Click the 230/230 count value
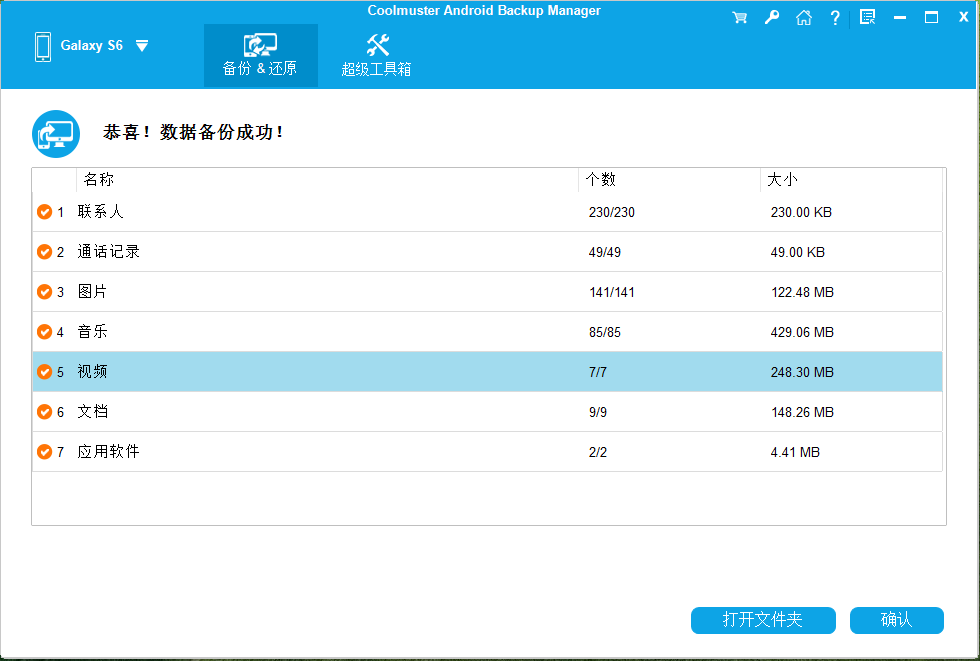 (x=612, y=212)
